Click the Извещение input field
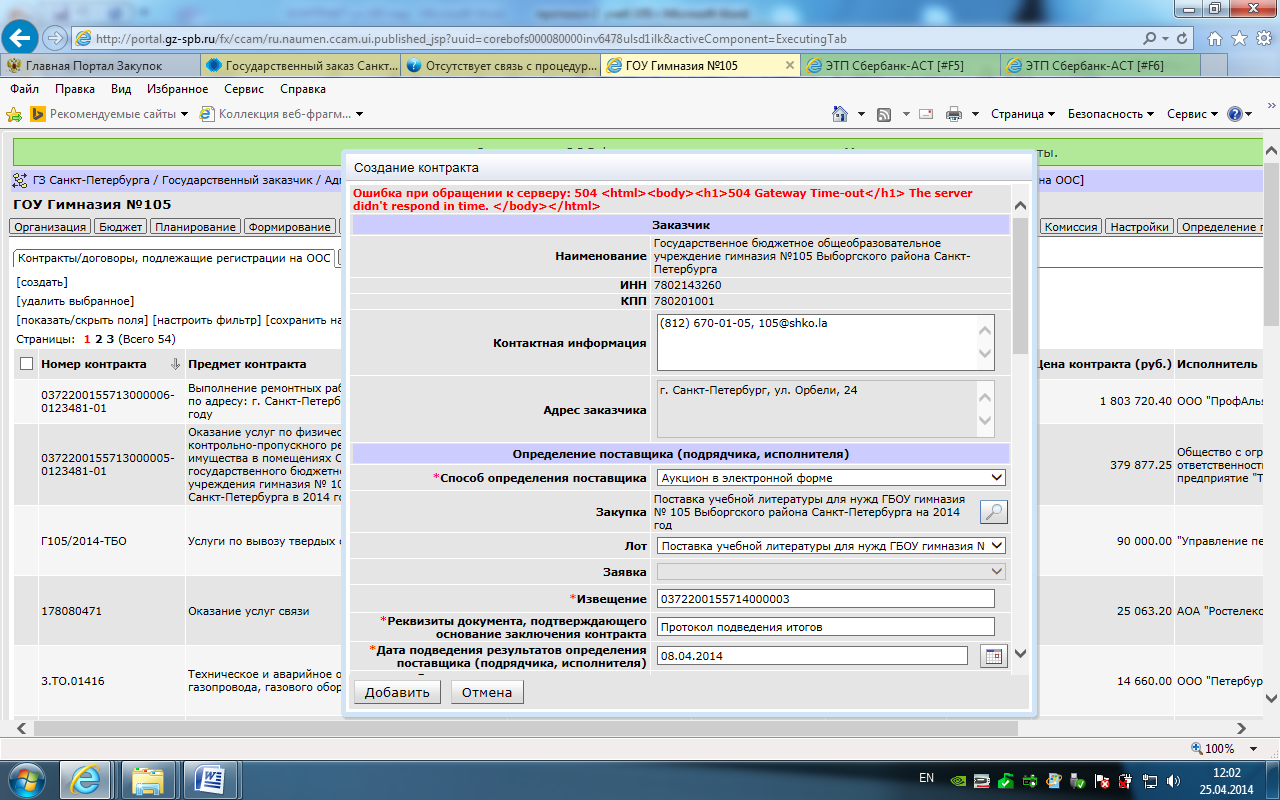This screenshot has width=1280, height=800. [825, 599]
